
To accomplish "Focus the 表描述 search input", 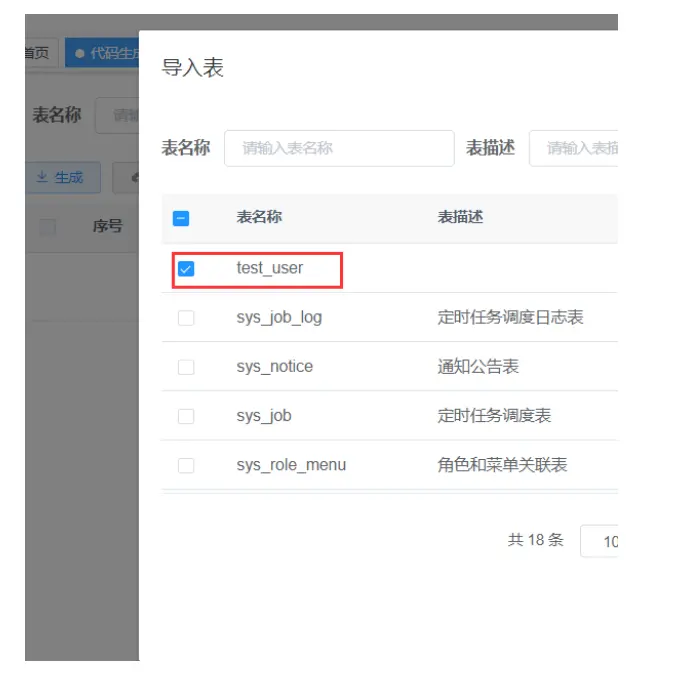I will click(x=574, y=148).
